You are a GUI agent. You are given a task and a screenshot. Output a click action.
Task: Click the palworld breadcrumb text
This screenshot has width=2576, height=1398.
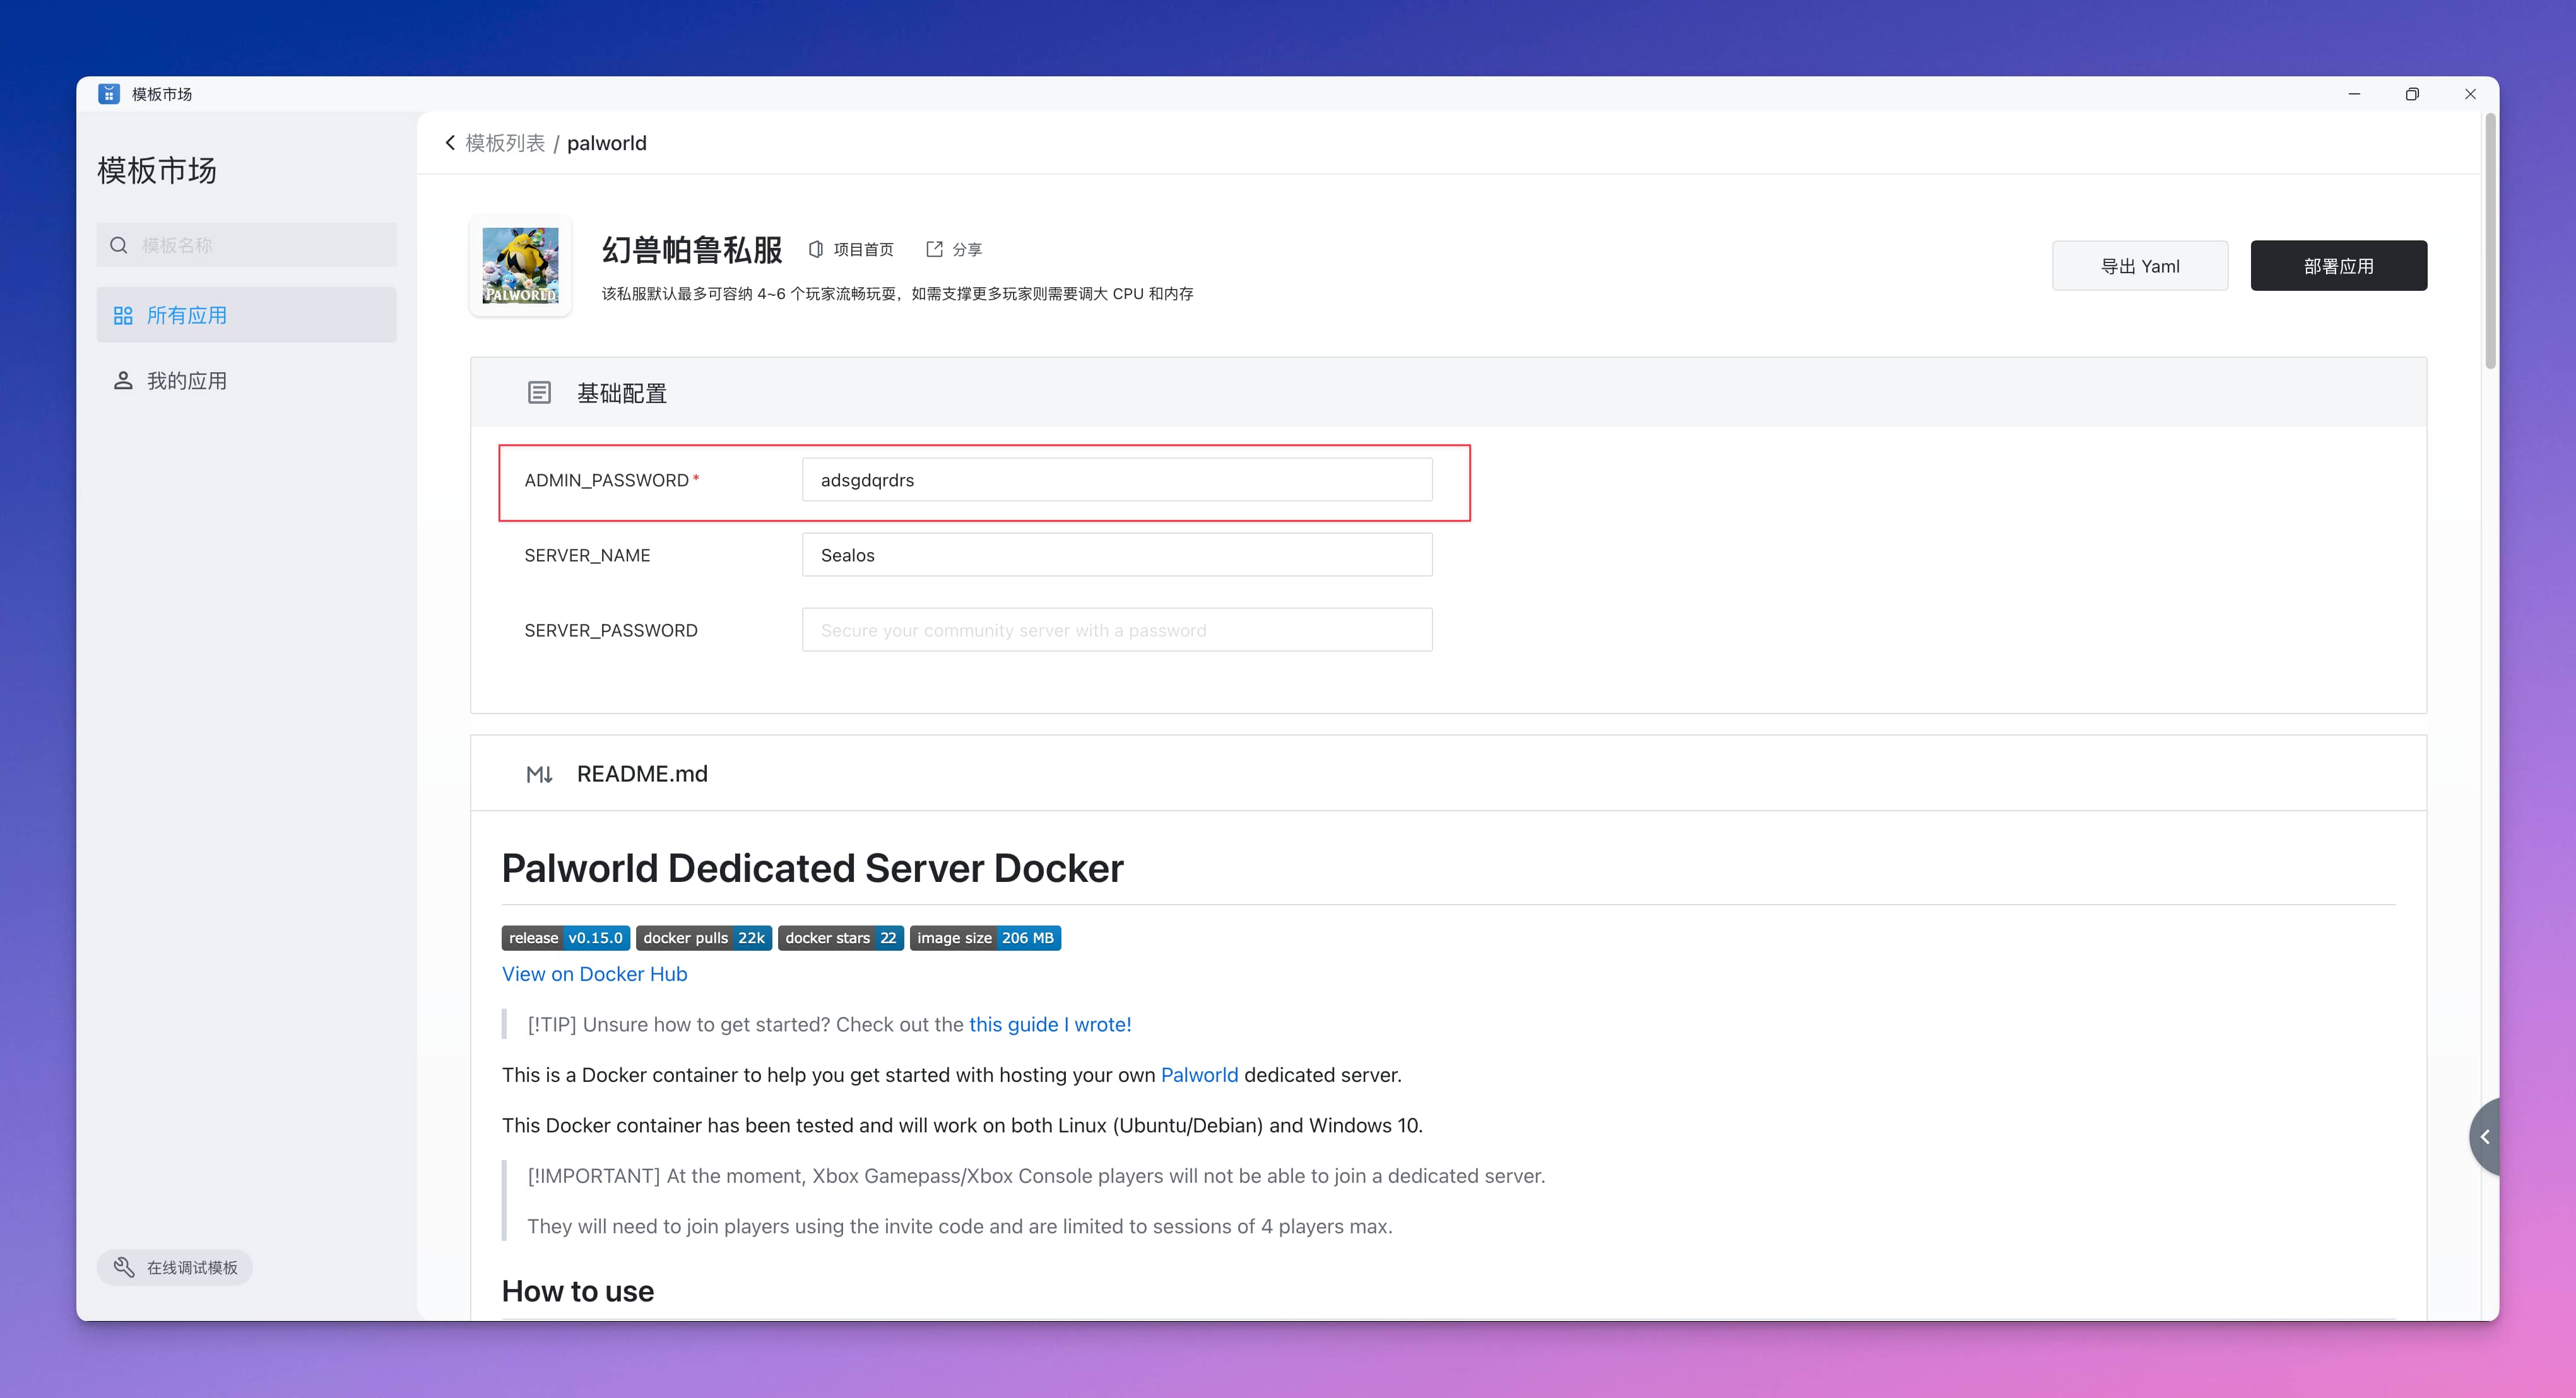point(607,143)
